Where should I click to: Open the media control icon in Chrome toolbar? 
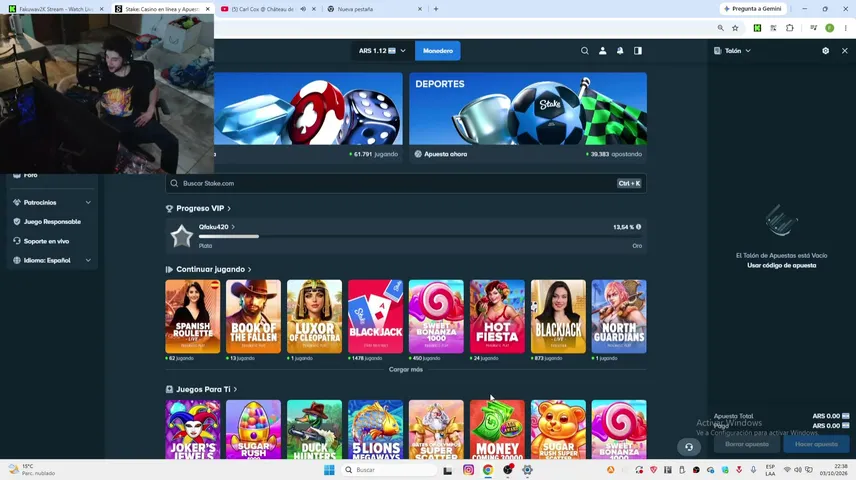click(813, 28)
